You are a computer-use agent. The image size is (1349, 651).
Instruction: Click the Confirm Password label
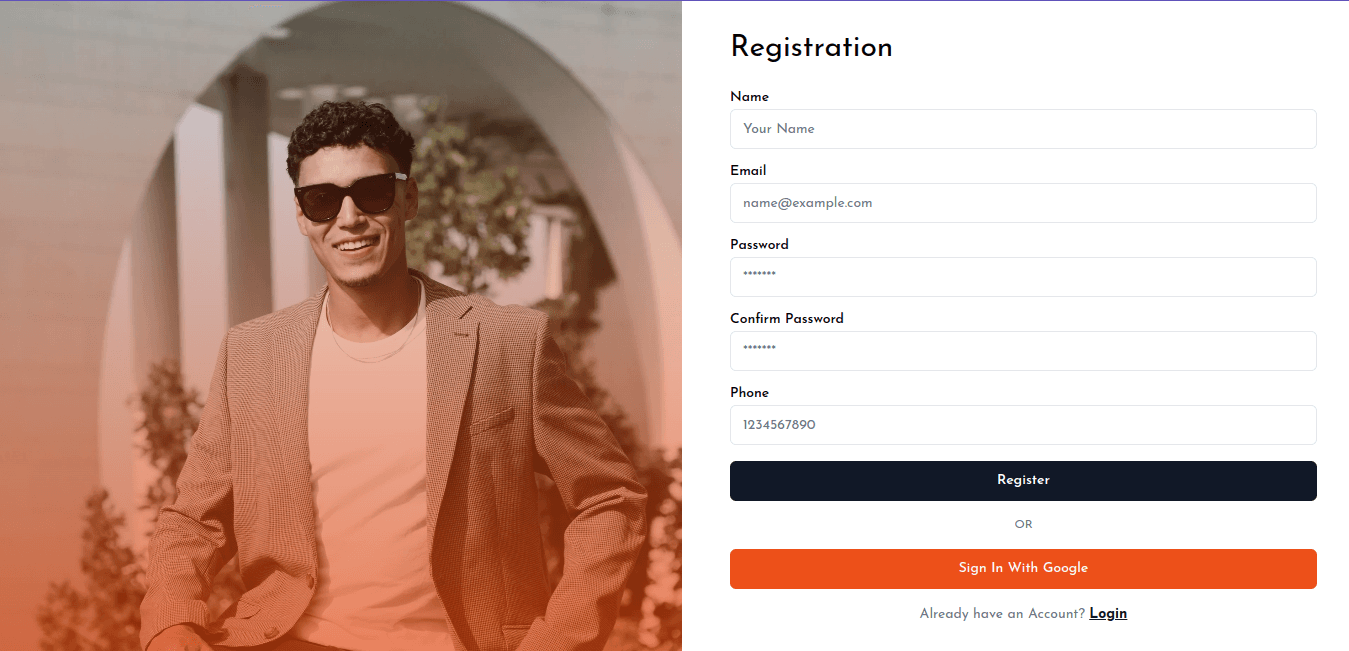click(787, 319)
